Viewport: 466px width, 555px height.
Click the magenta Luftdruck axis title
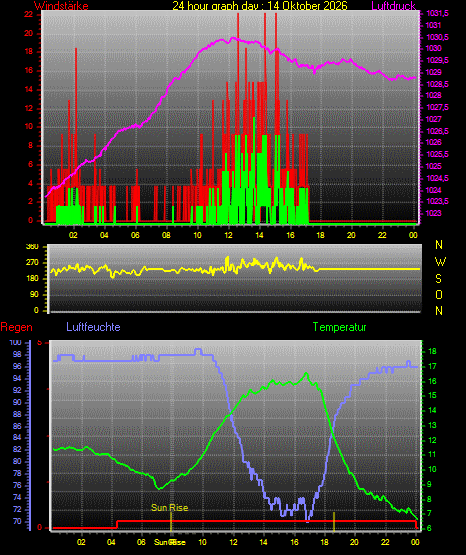pos(393,6)
